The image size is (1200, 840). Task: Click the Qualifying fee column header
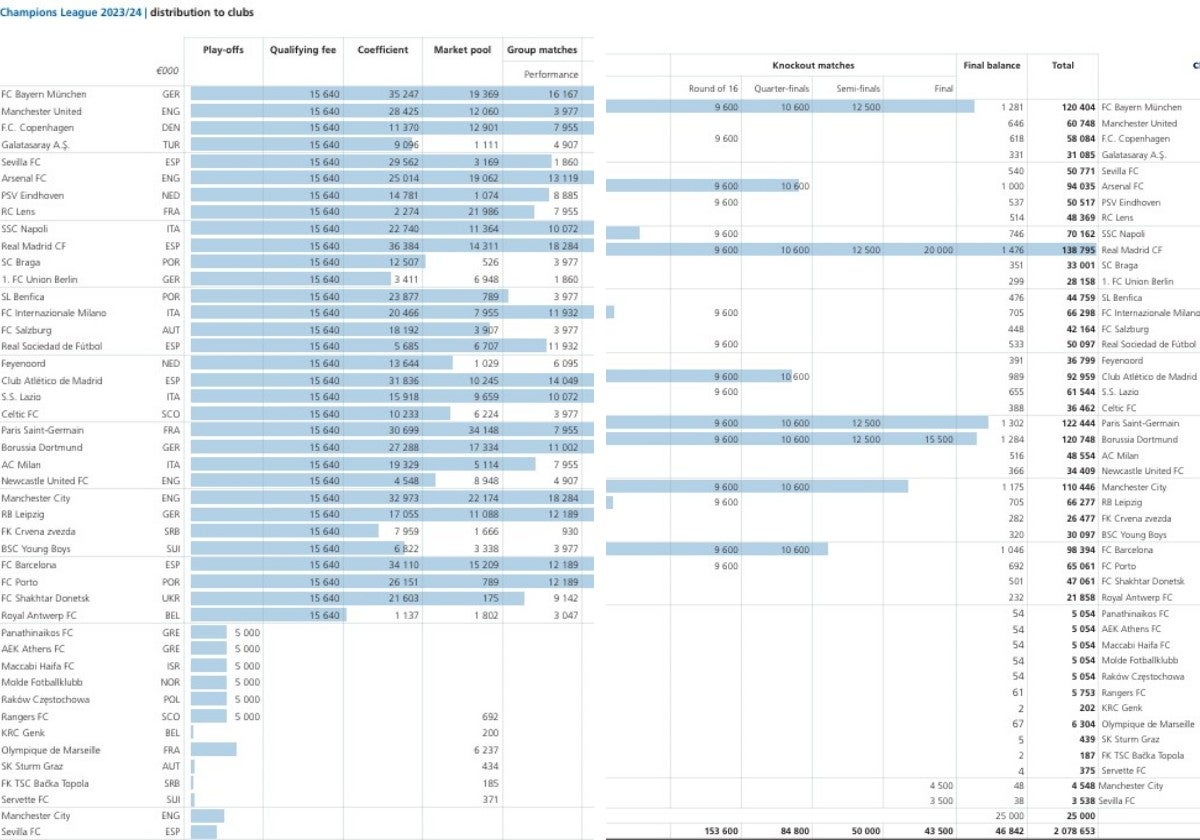click(303, 50)
